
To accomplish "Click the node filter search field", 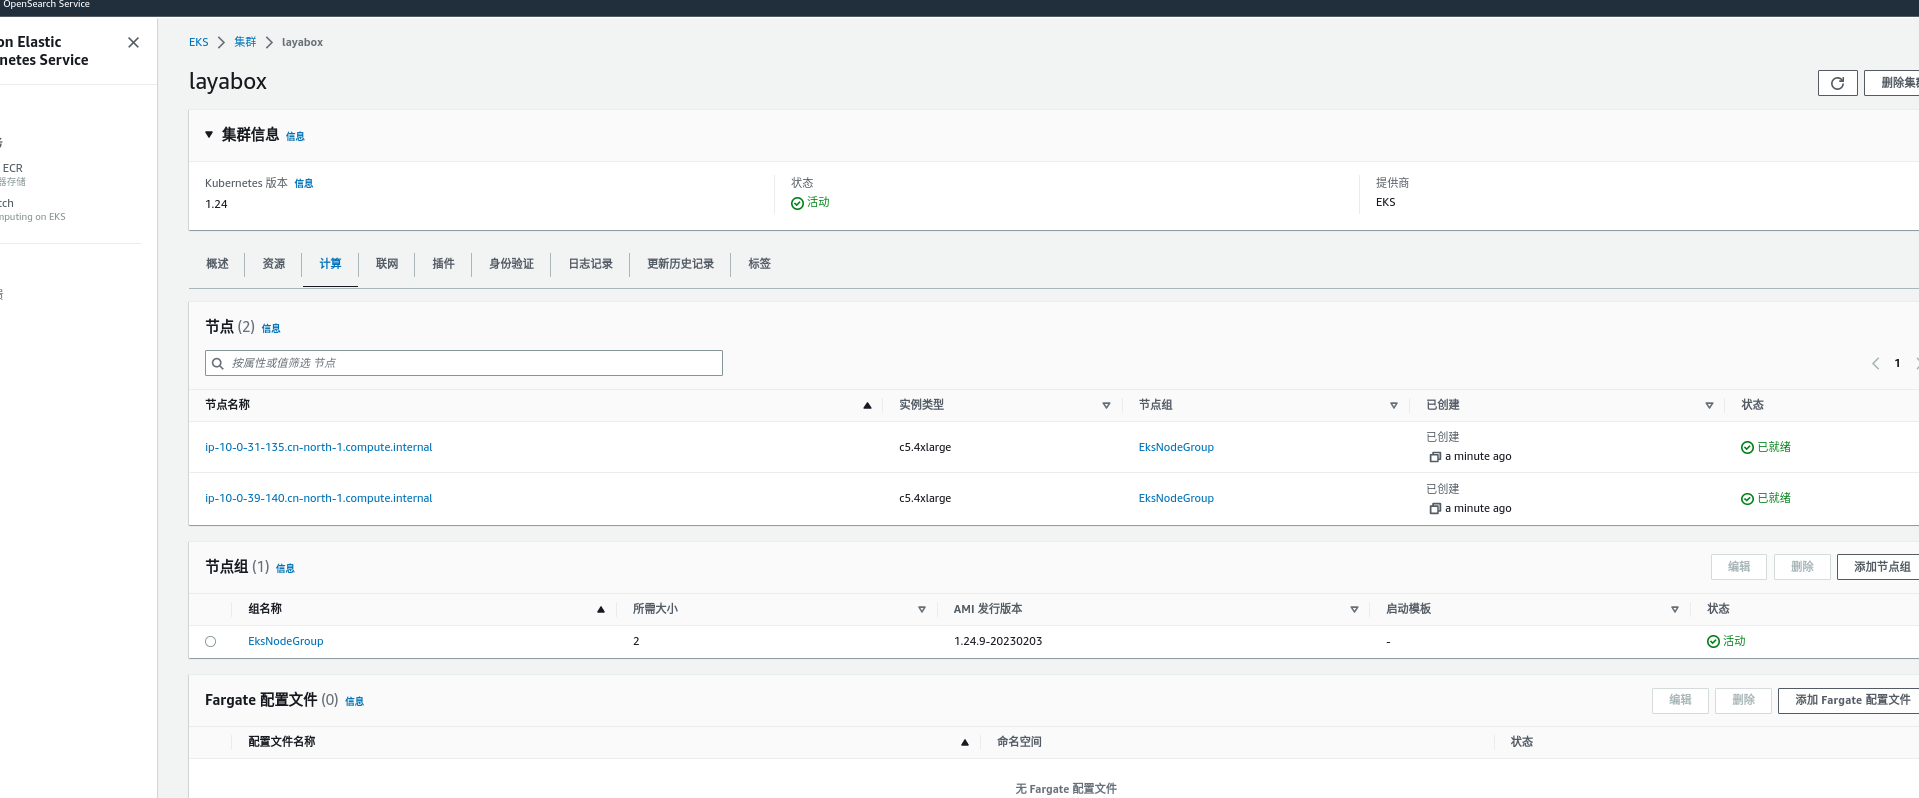I will point(464,363).
